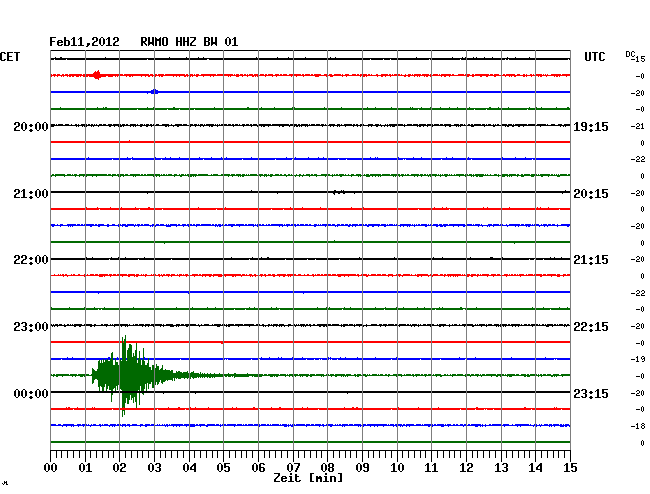The image size is (650, 494).
Task: Click the "03" minute axis label
Action: (x=154, y=467)
